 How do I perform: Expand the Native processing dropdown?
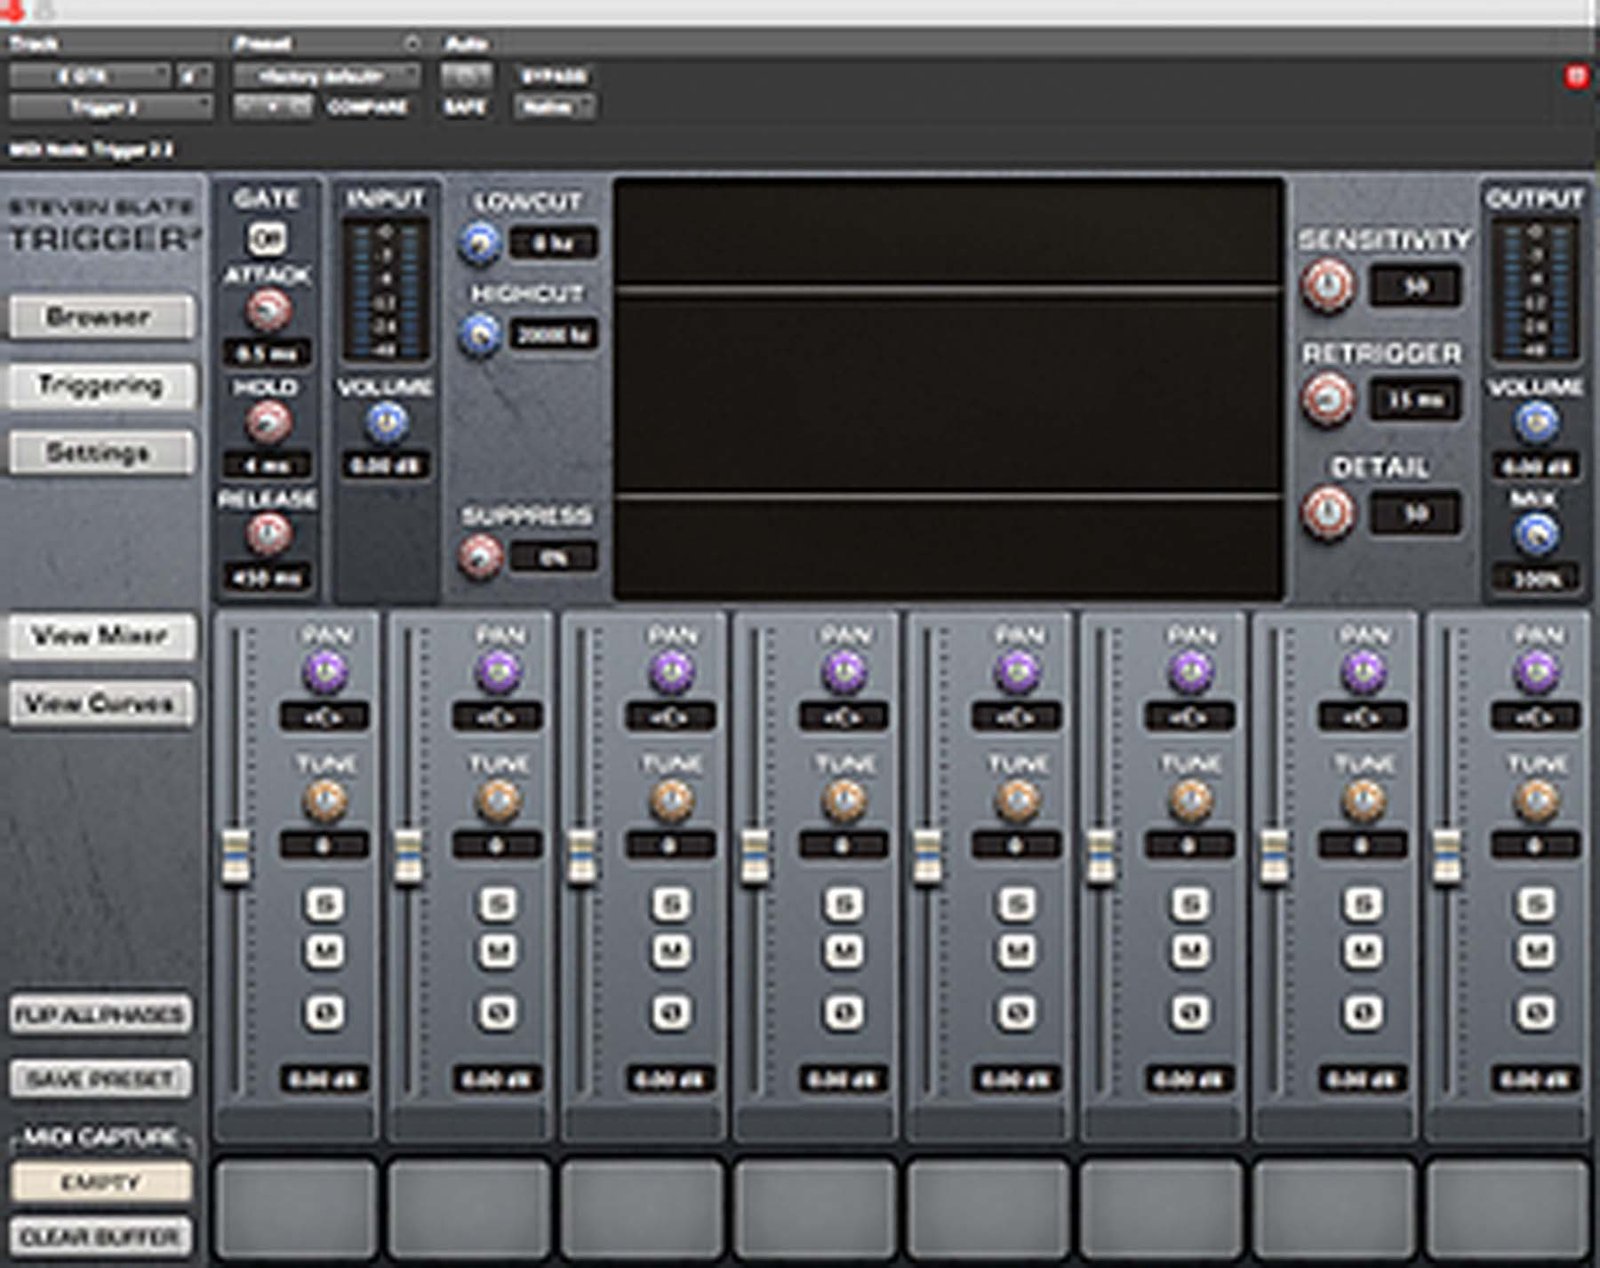554,107
